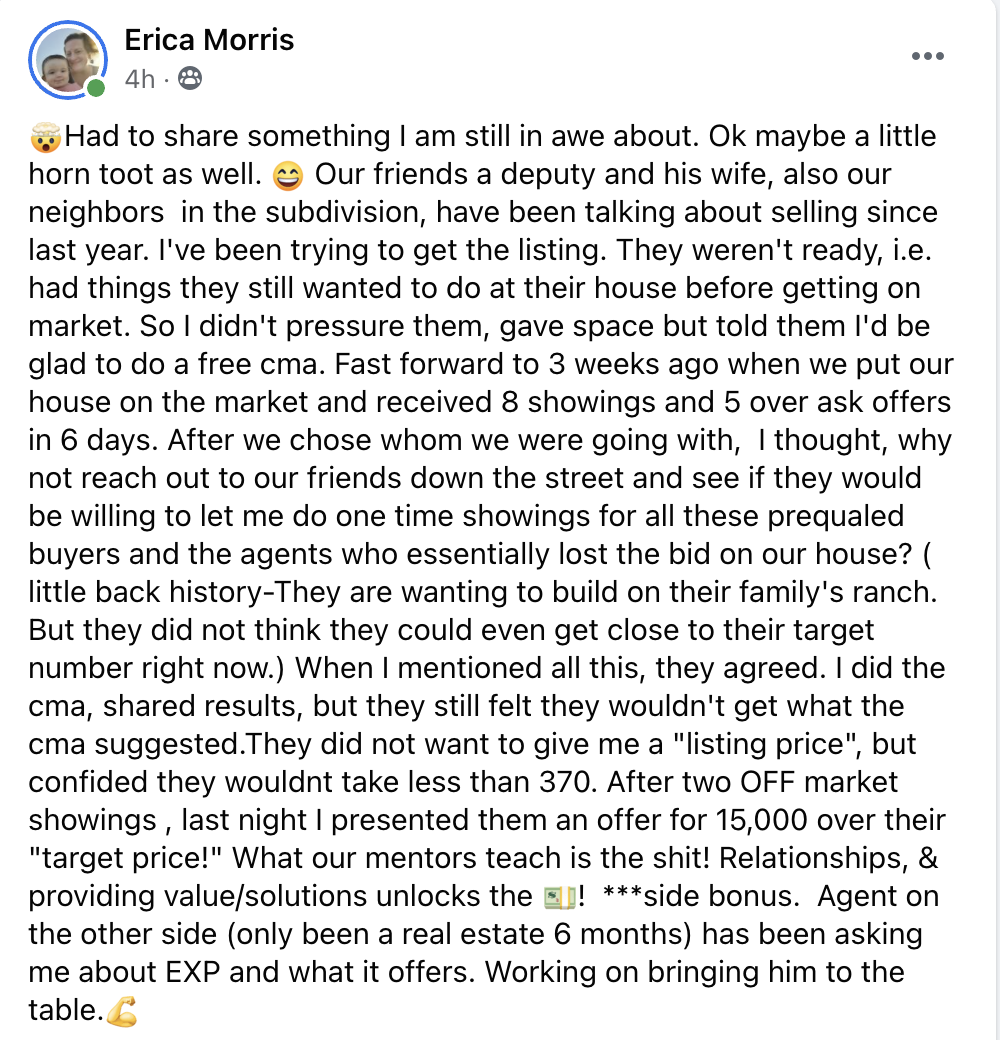Click the word 'EXP' in the post
The height and width of the screenshot is (1040, 1000).
coord(192,972)
